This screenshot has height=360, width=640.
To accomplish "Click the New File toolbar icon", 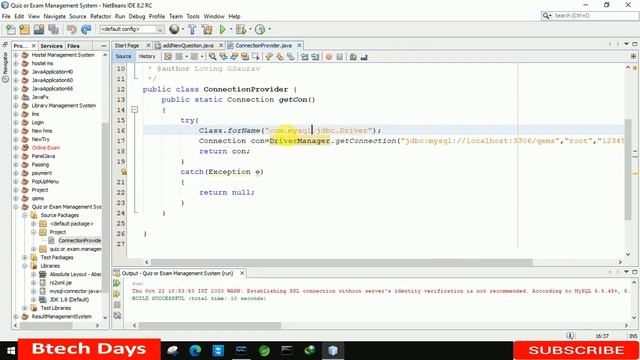I will [x=11, y=29].
